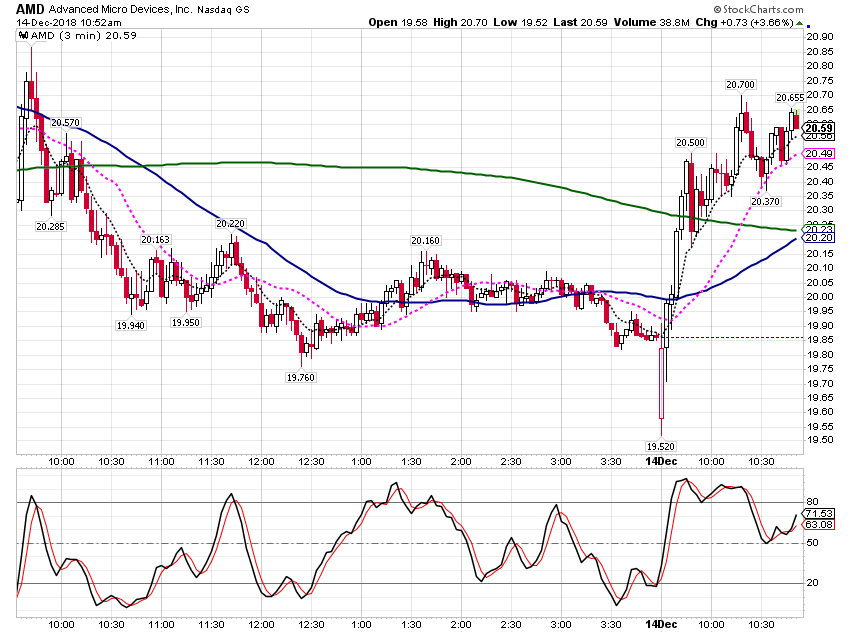Click the 19.940 low annotation
The width and height of the screenshot is (850, 633).
[x=131, y=326]
